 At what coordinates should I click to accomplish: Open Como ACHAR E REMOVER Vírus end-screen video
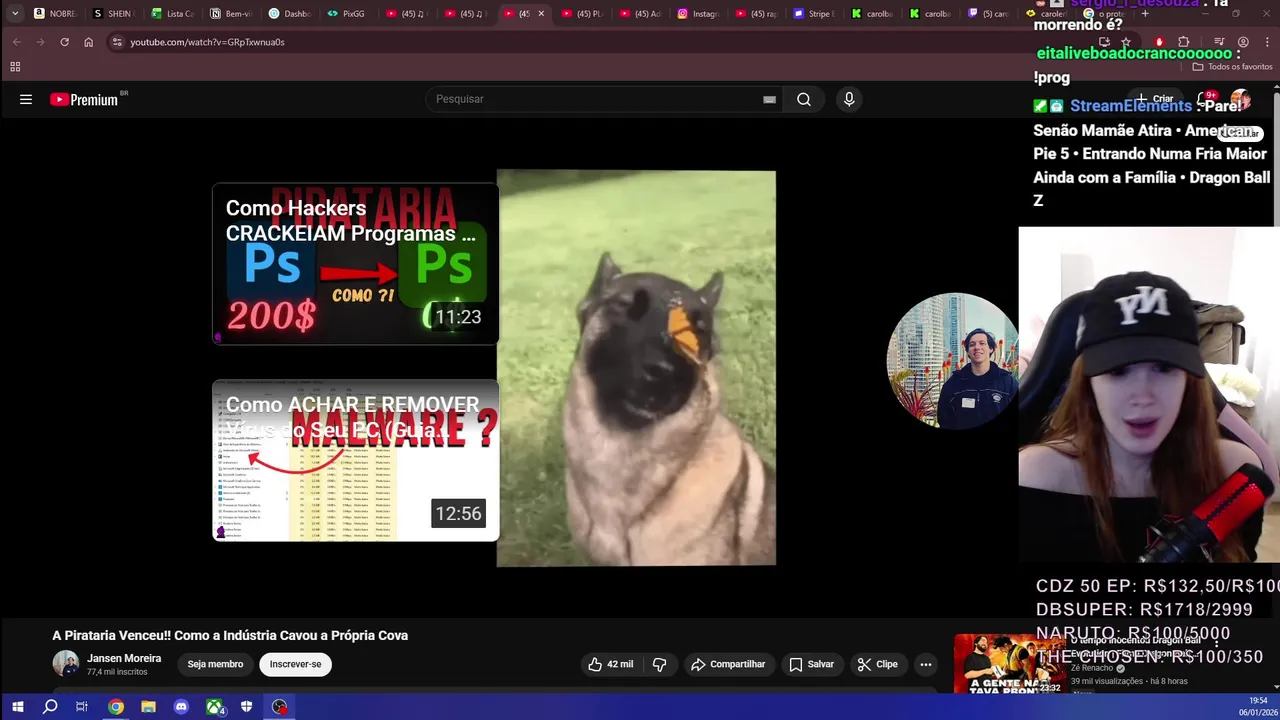pos(355,460)
